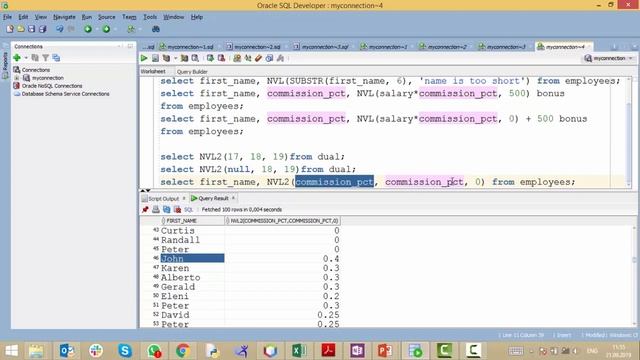Open the Tools menu
This screenshot has height=360, width=640.
[x=150, y=17]
